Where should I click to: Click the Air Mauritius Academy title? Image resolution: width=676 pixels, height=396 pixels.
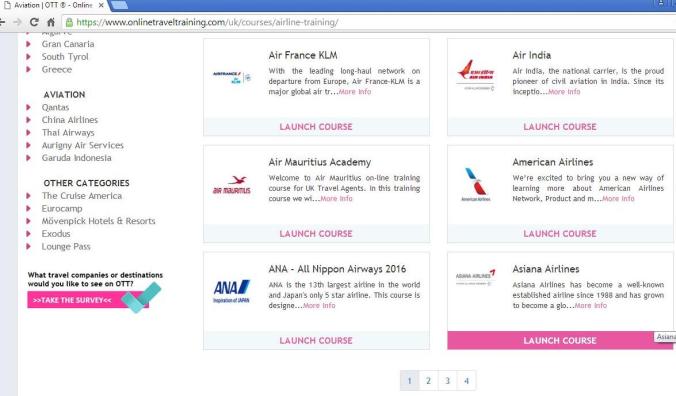coord(319,162)
